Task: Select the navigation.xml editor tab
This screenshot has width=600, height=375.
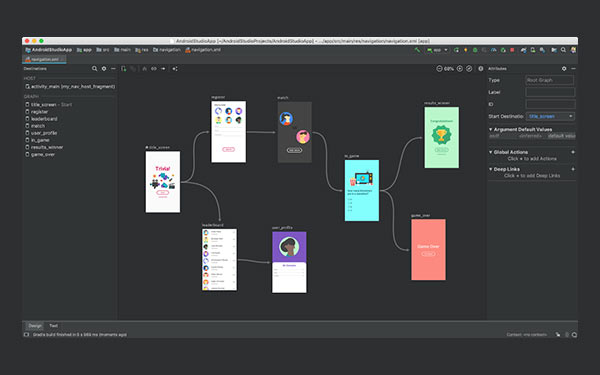Action: click(43, 59)
